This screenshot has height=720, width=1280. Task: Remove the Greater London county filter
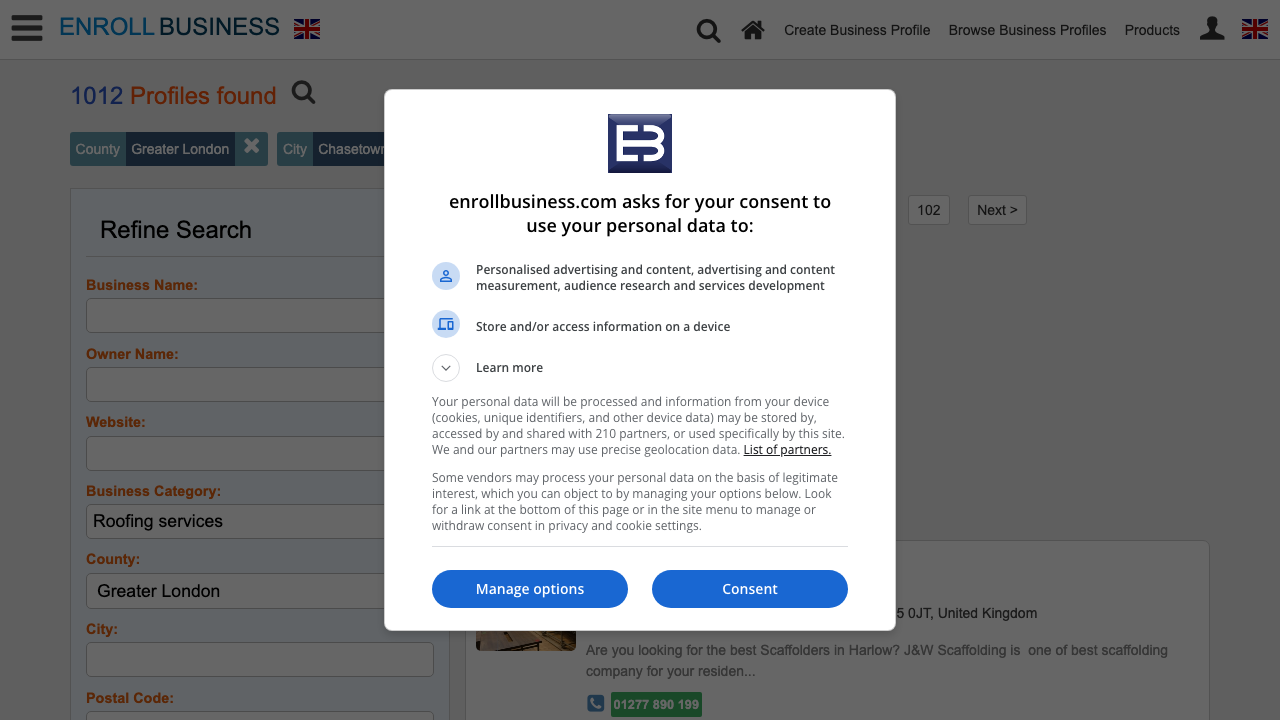tap(252, 147)
